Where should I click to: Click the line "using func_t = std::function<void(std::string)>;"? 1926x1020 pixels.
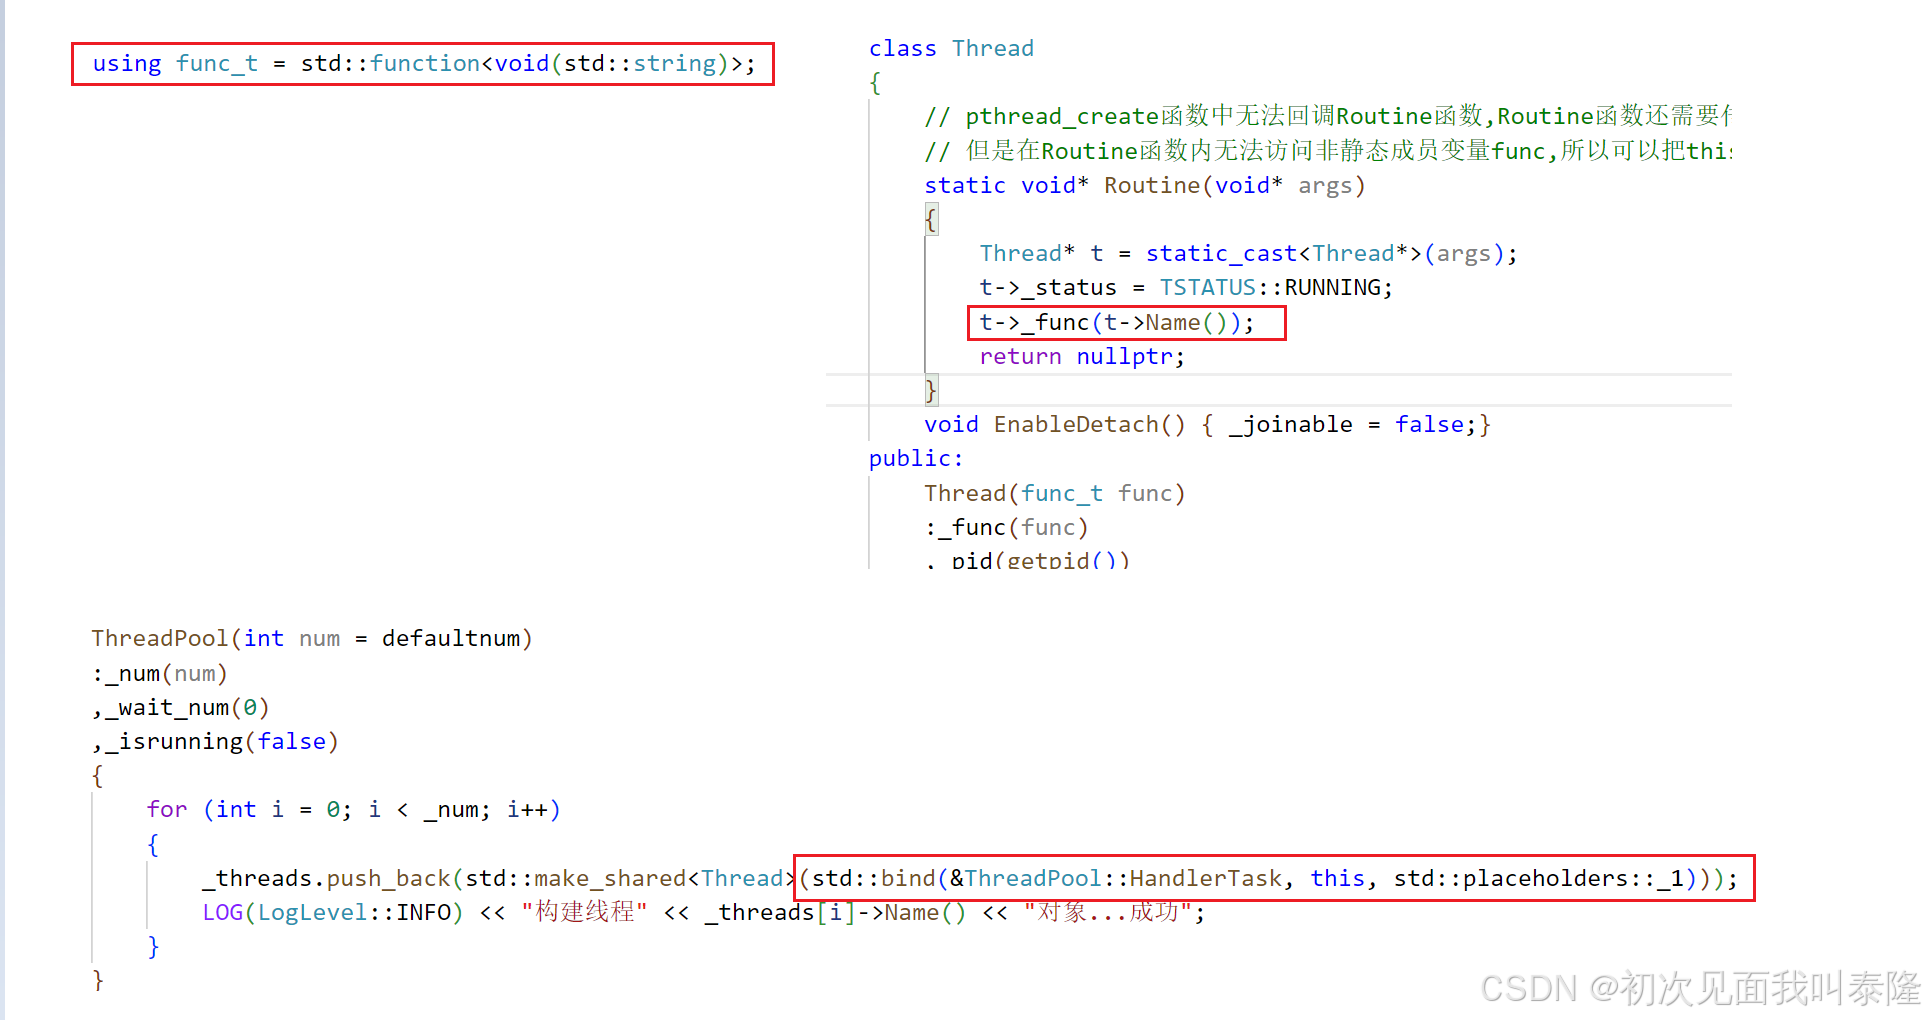424,64
